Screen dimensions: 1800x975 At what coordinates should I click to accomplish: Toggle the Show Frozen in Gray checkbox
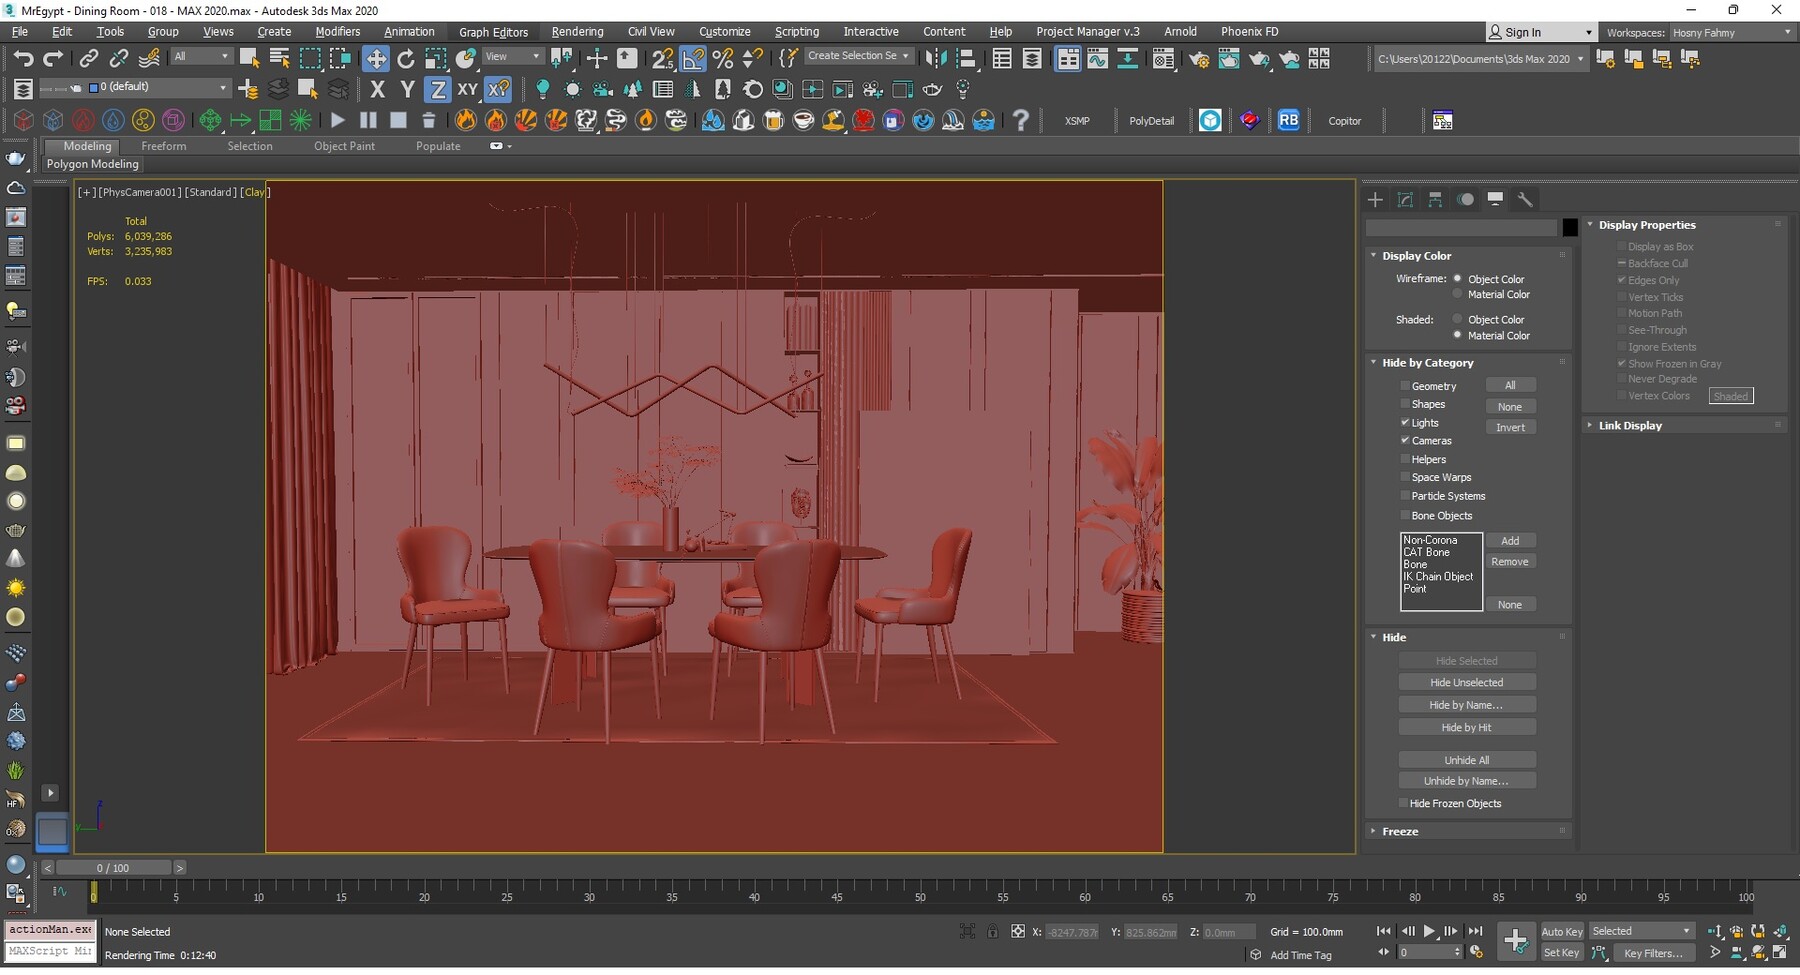[1622, 363]
